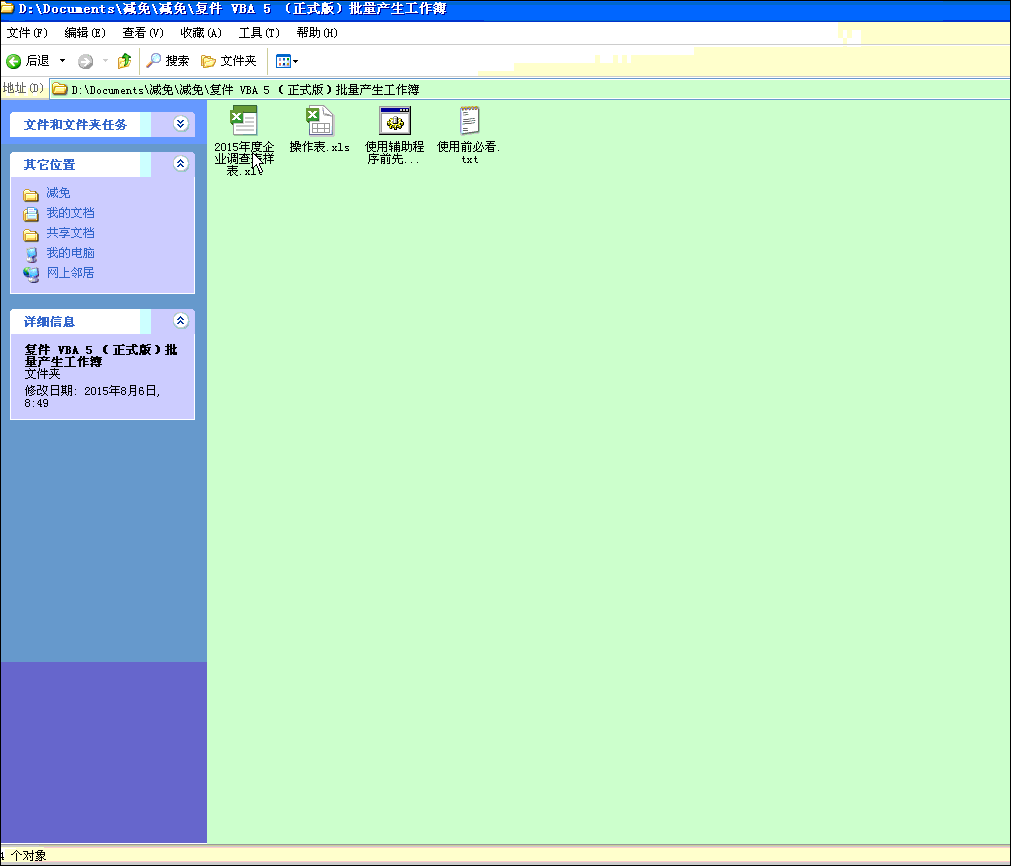Open the 查看(V) menu
The height and width of the screenshot is (866, 1011).
(142, 33)
